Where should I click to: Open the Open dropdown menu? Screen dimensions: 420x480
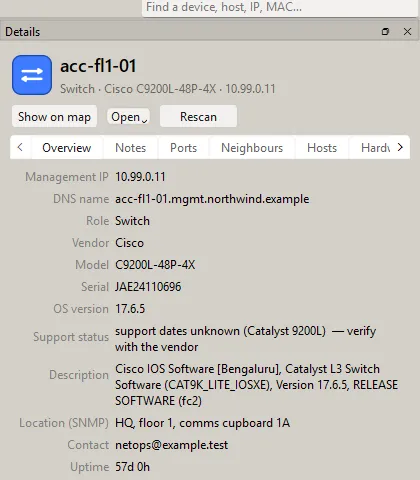(x=129, y=117)
